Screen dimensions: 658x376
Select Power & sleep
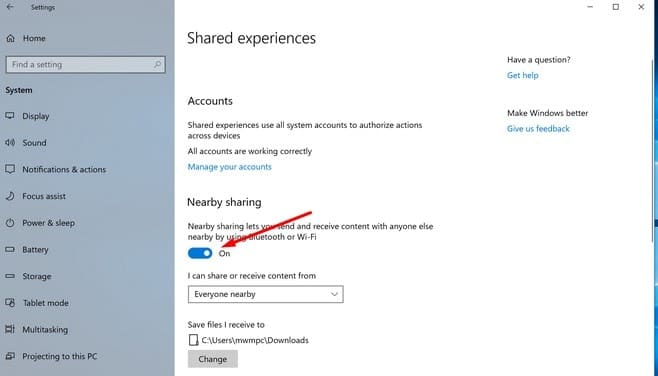[x=49, y=223]
